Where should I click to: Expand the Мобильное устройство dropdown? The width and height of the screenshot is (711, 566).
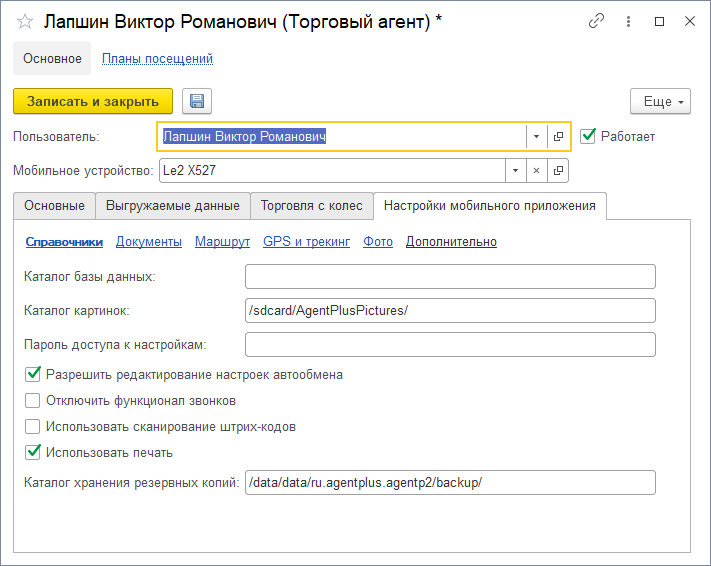(x=515, y=171)
